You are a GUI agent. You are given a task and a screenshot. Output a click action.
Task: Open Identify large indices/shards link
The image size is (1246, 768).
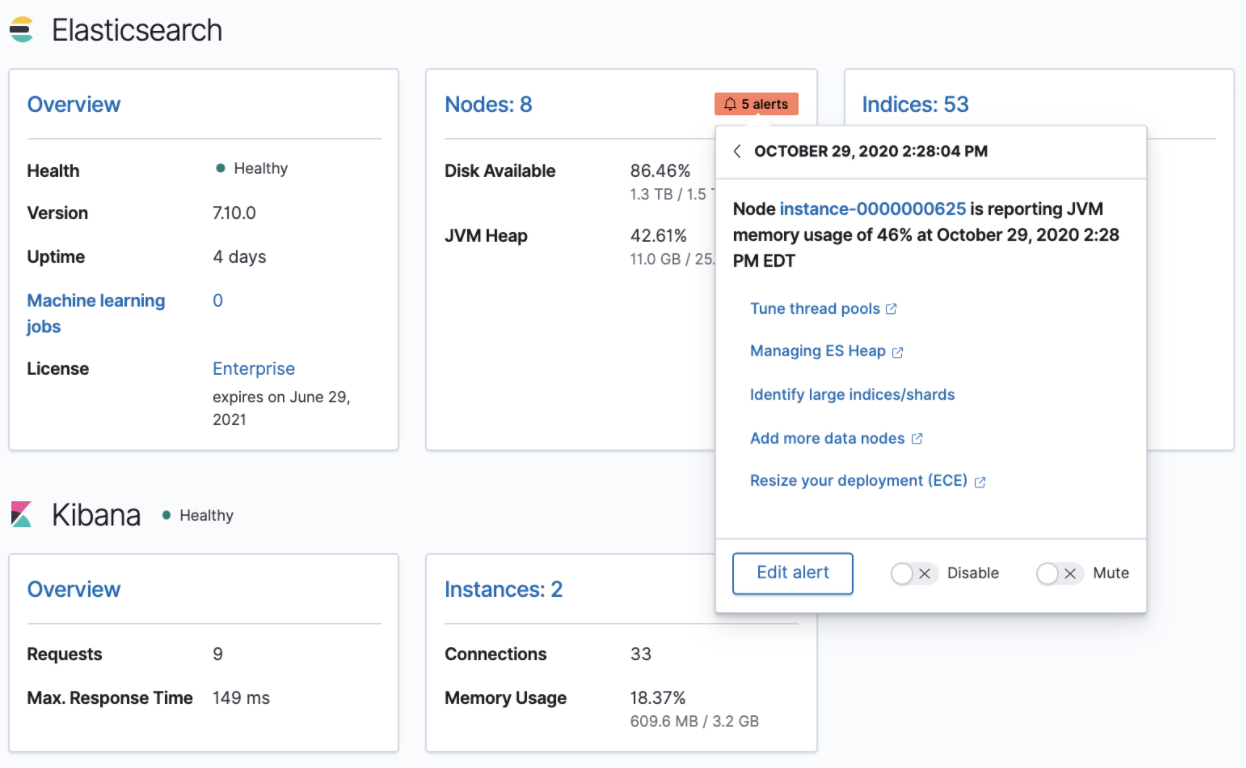852,395
